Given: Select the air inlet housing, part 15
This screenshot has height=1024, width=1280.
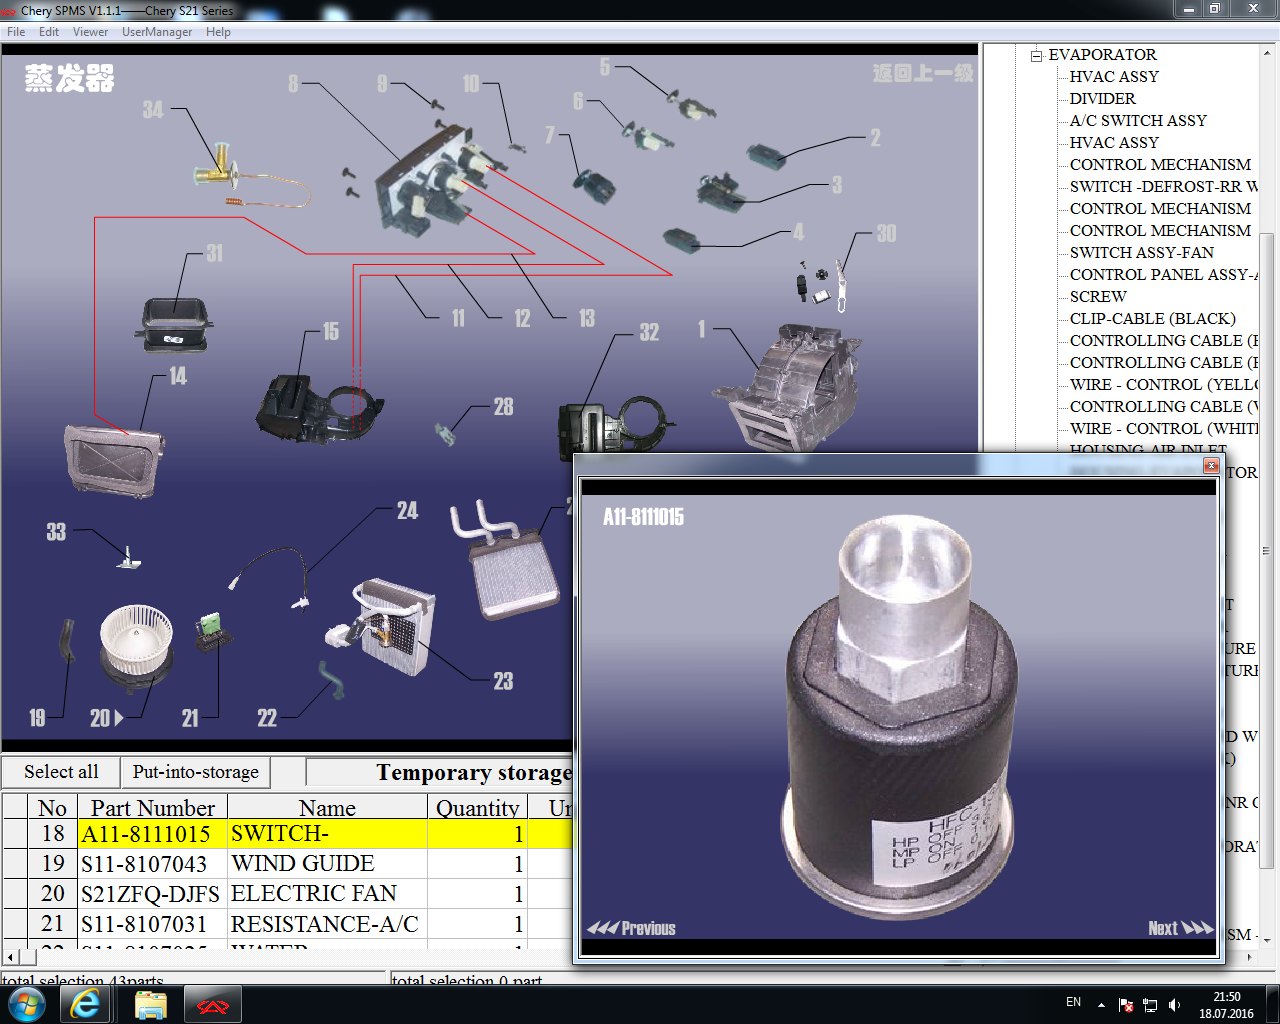Looking at the screenshot, I should click(318, 408).
